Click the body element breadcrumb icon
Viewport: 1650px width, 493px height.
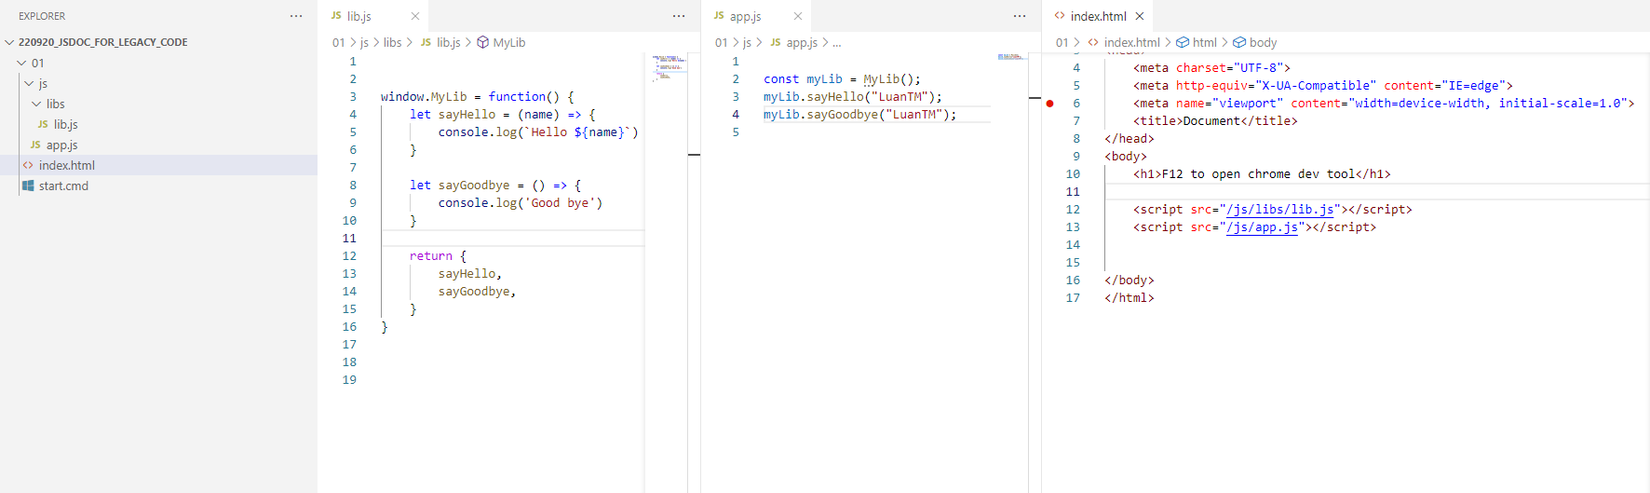click(x=1239, y=43)
